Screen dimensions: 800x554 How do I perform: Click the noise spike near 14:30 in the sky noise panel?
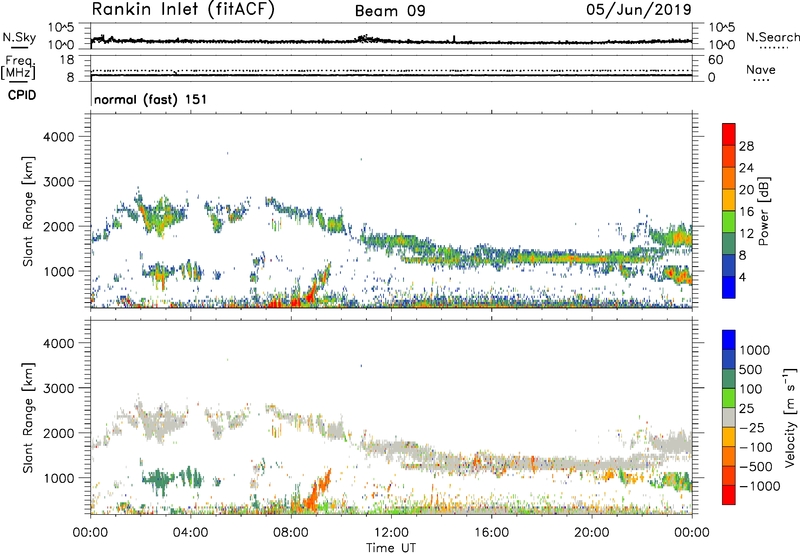coord(454,38)
